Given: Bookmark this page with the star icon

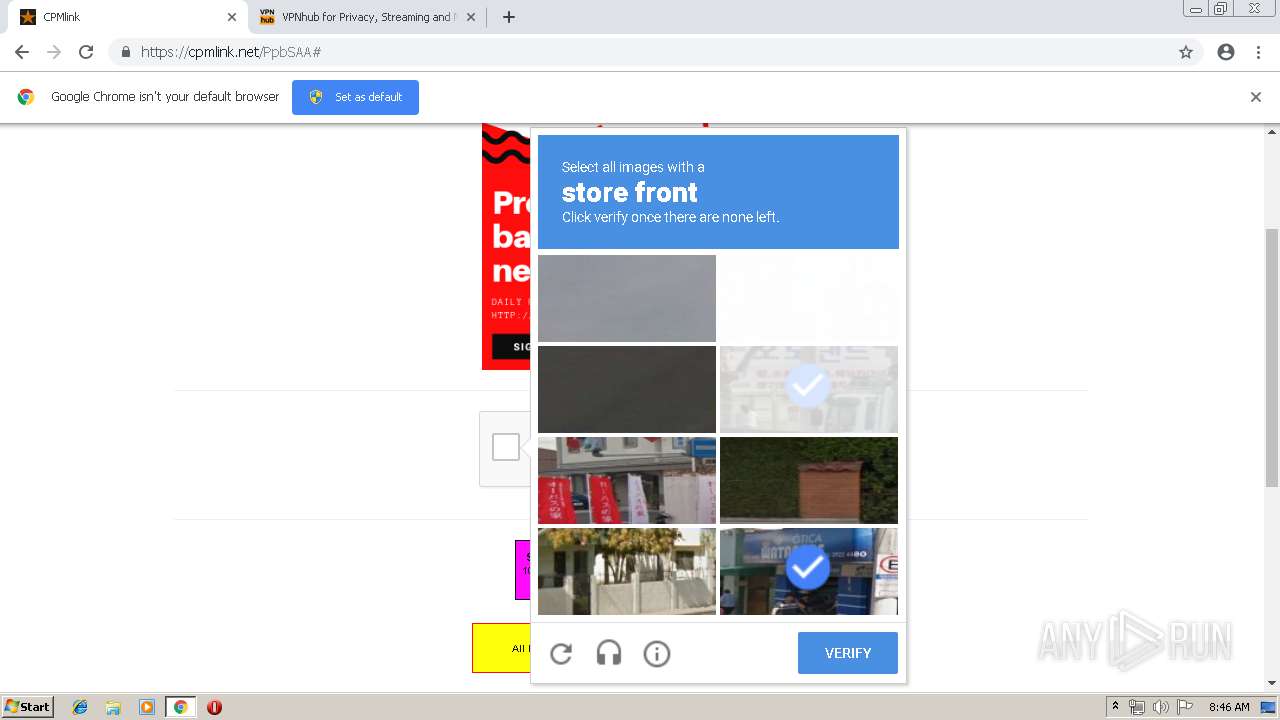Looking at the screenshot, I should [x=1186, y=52].
